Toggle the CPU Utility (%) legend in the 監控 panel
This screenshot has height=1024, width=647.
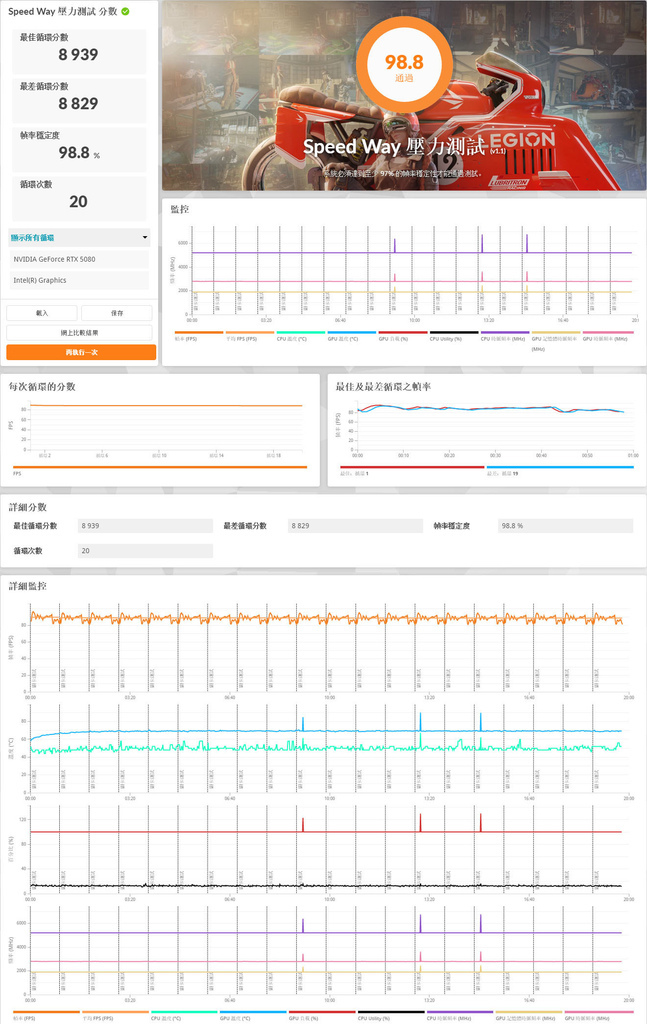(x=454, y=336)
